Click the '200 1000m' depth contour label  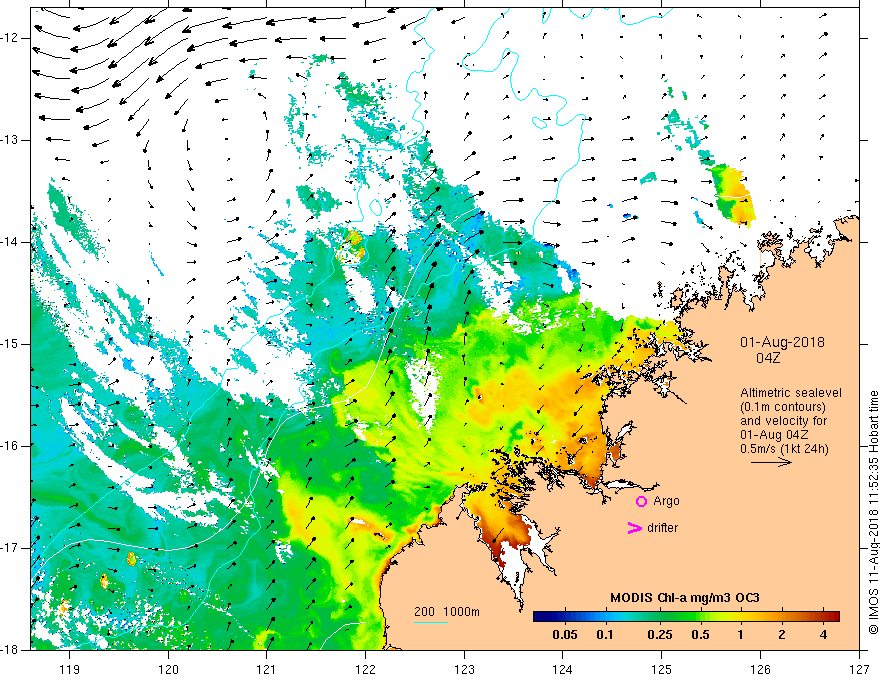point(447,612)
